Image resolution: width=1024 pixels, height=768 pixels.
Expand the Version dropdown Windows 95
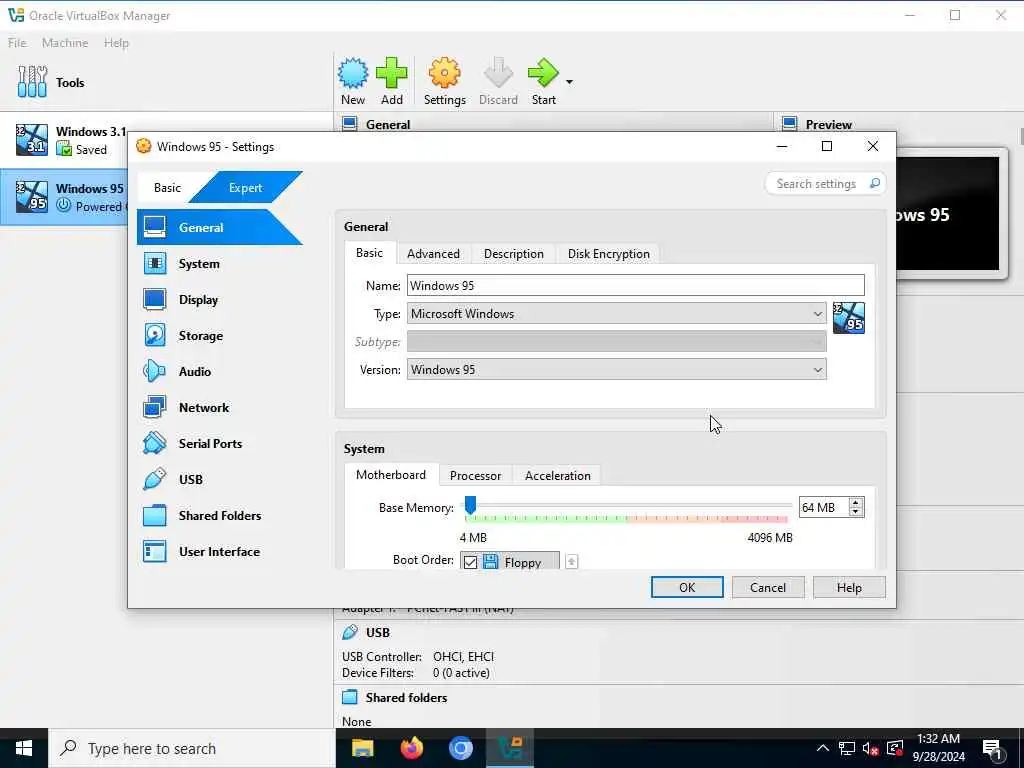tap(616, 370)
